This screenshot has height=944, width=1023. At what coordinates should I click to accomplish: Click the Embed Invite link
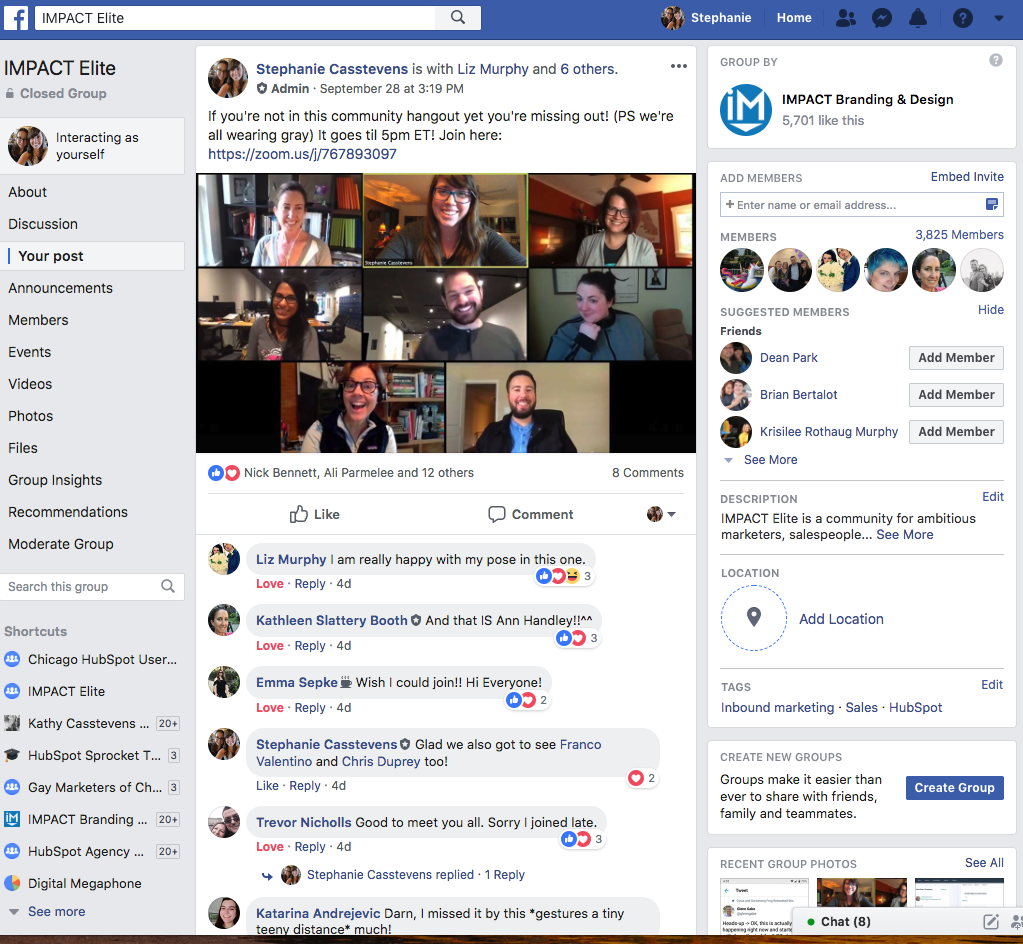tap(967, 177)
